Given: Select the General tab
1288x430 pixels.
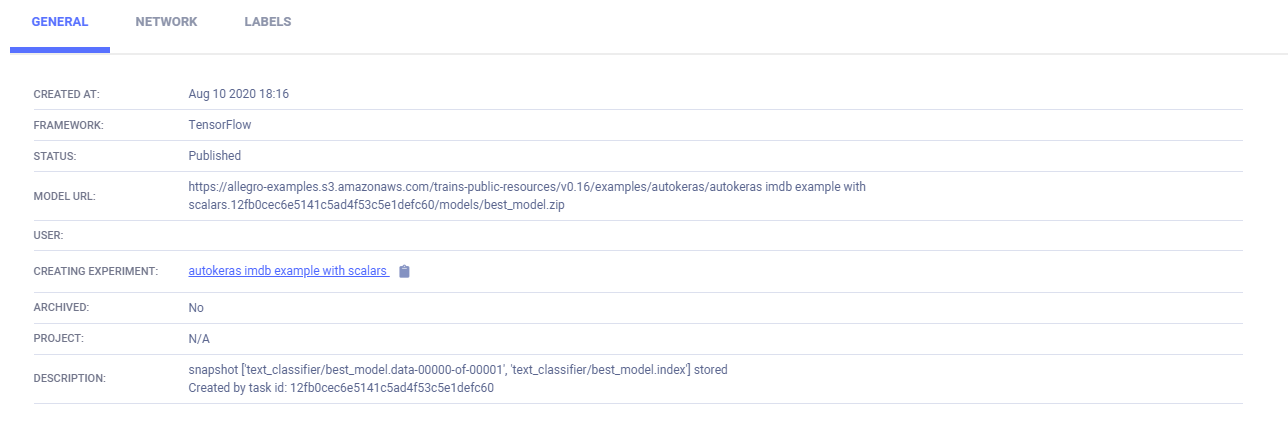Looking at the screenshot, I should [x=60, y=22].
